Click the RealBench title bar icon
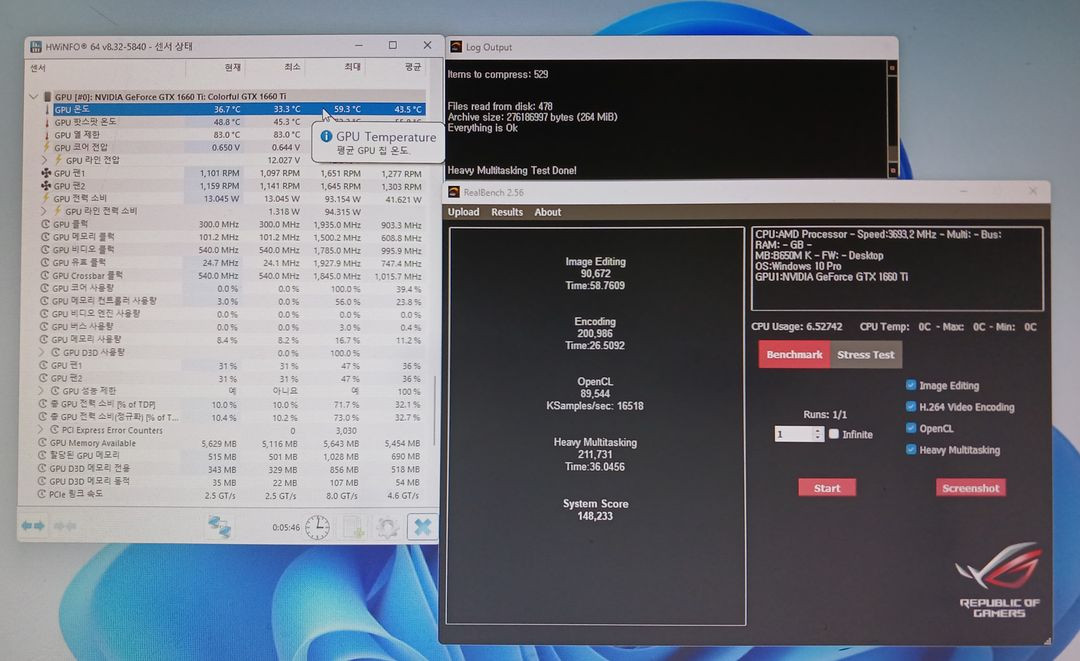 pos(454,192)
